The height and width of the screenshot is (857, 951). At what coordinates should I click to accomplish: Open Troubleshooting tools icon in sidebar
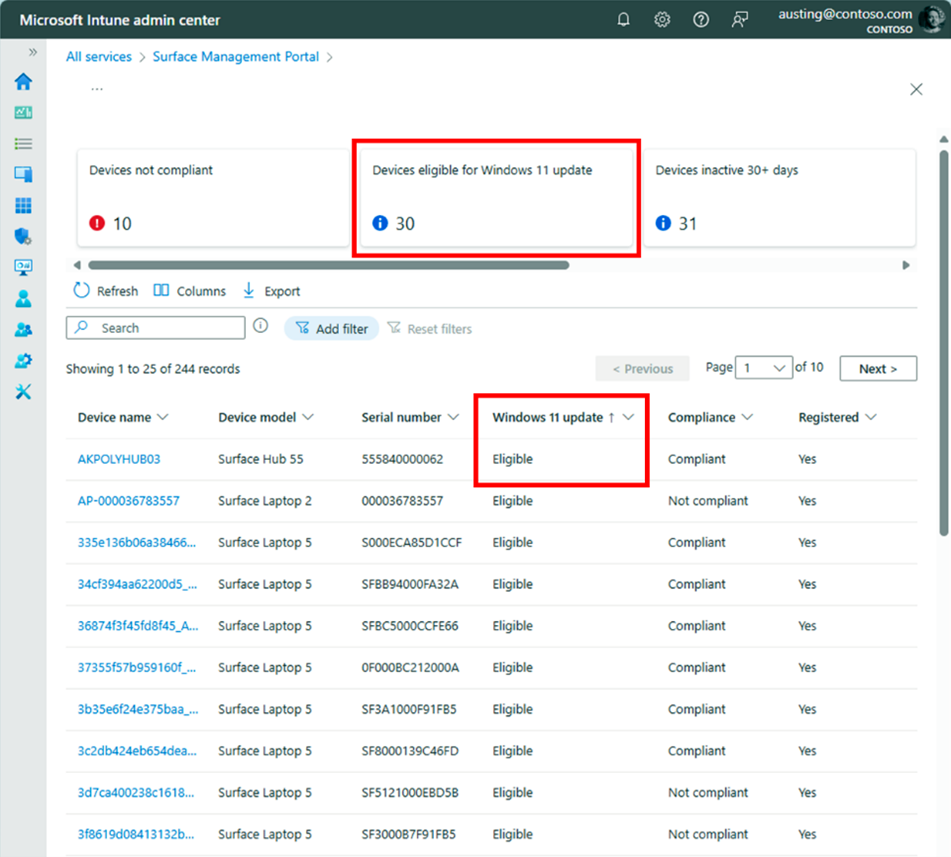tap(23, 391)
